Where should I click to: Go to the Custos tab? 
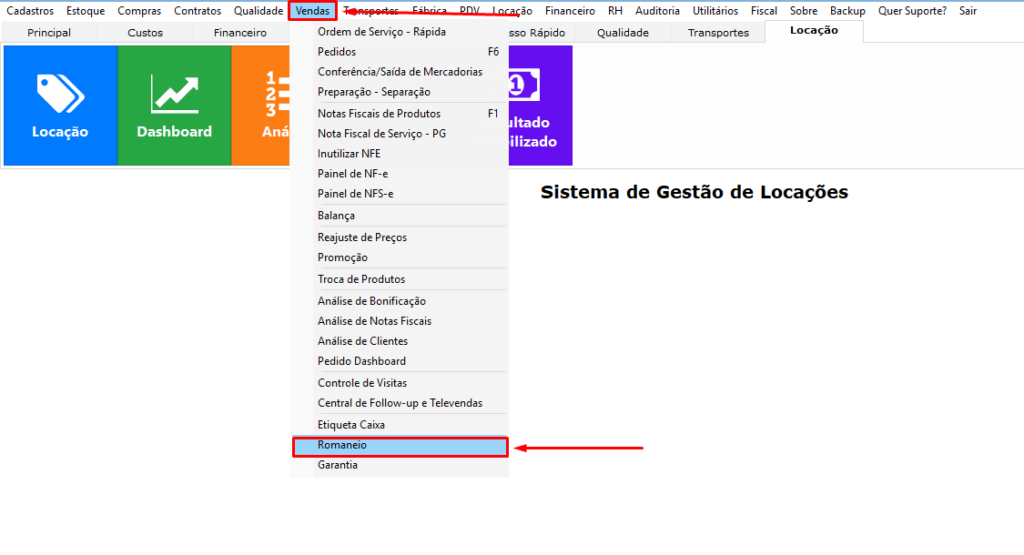[x=145, y=33]
